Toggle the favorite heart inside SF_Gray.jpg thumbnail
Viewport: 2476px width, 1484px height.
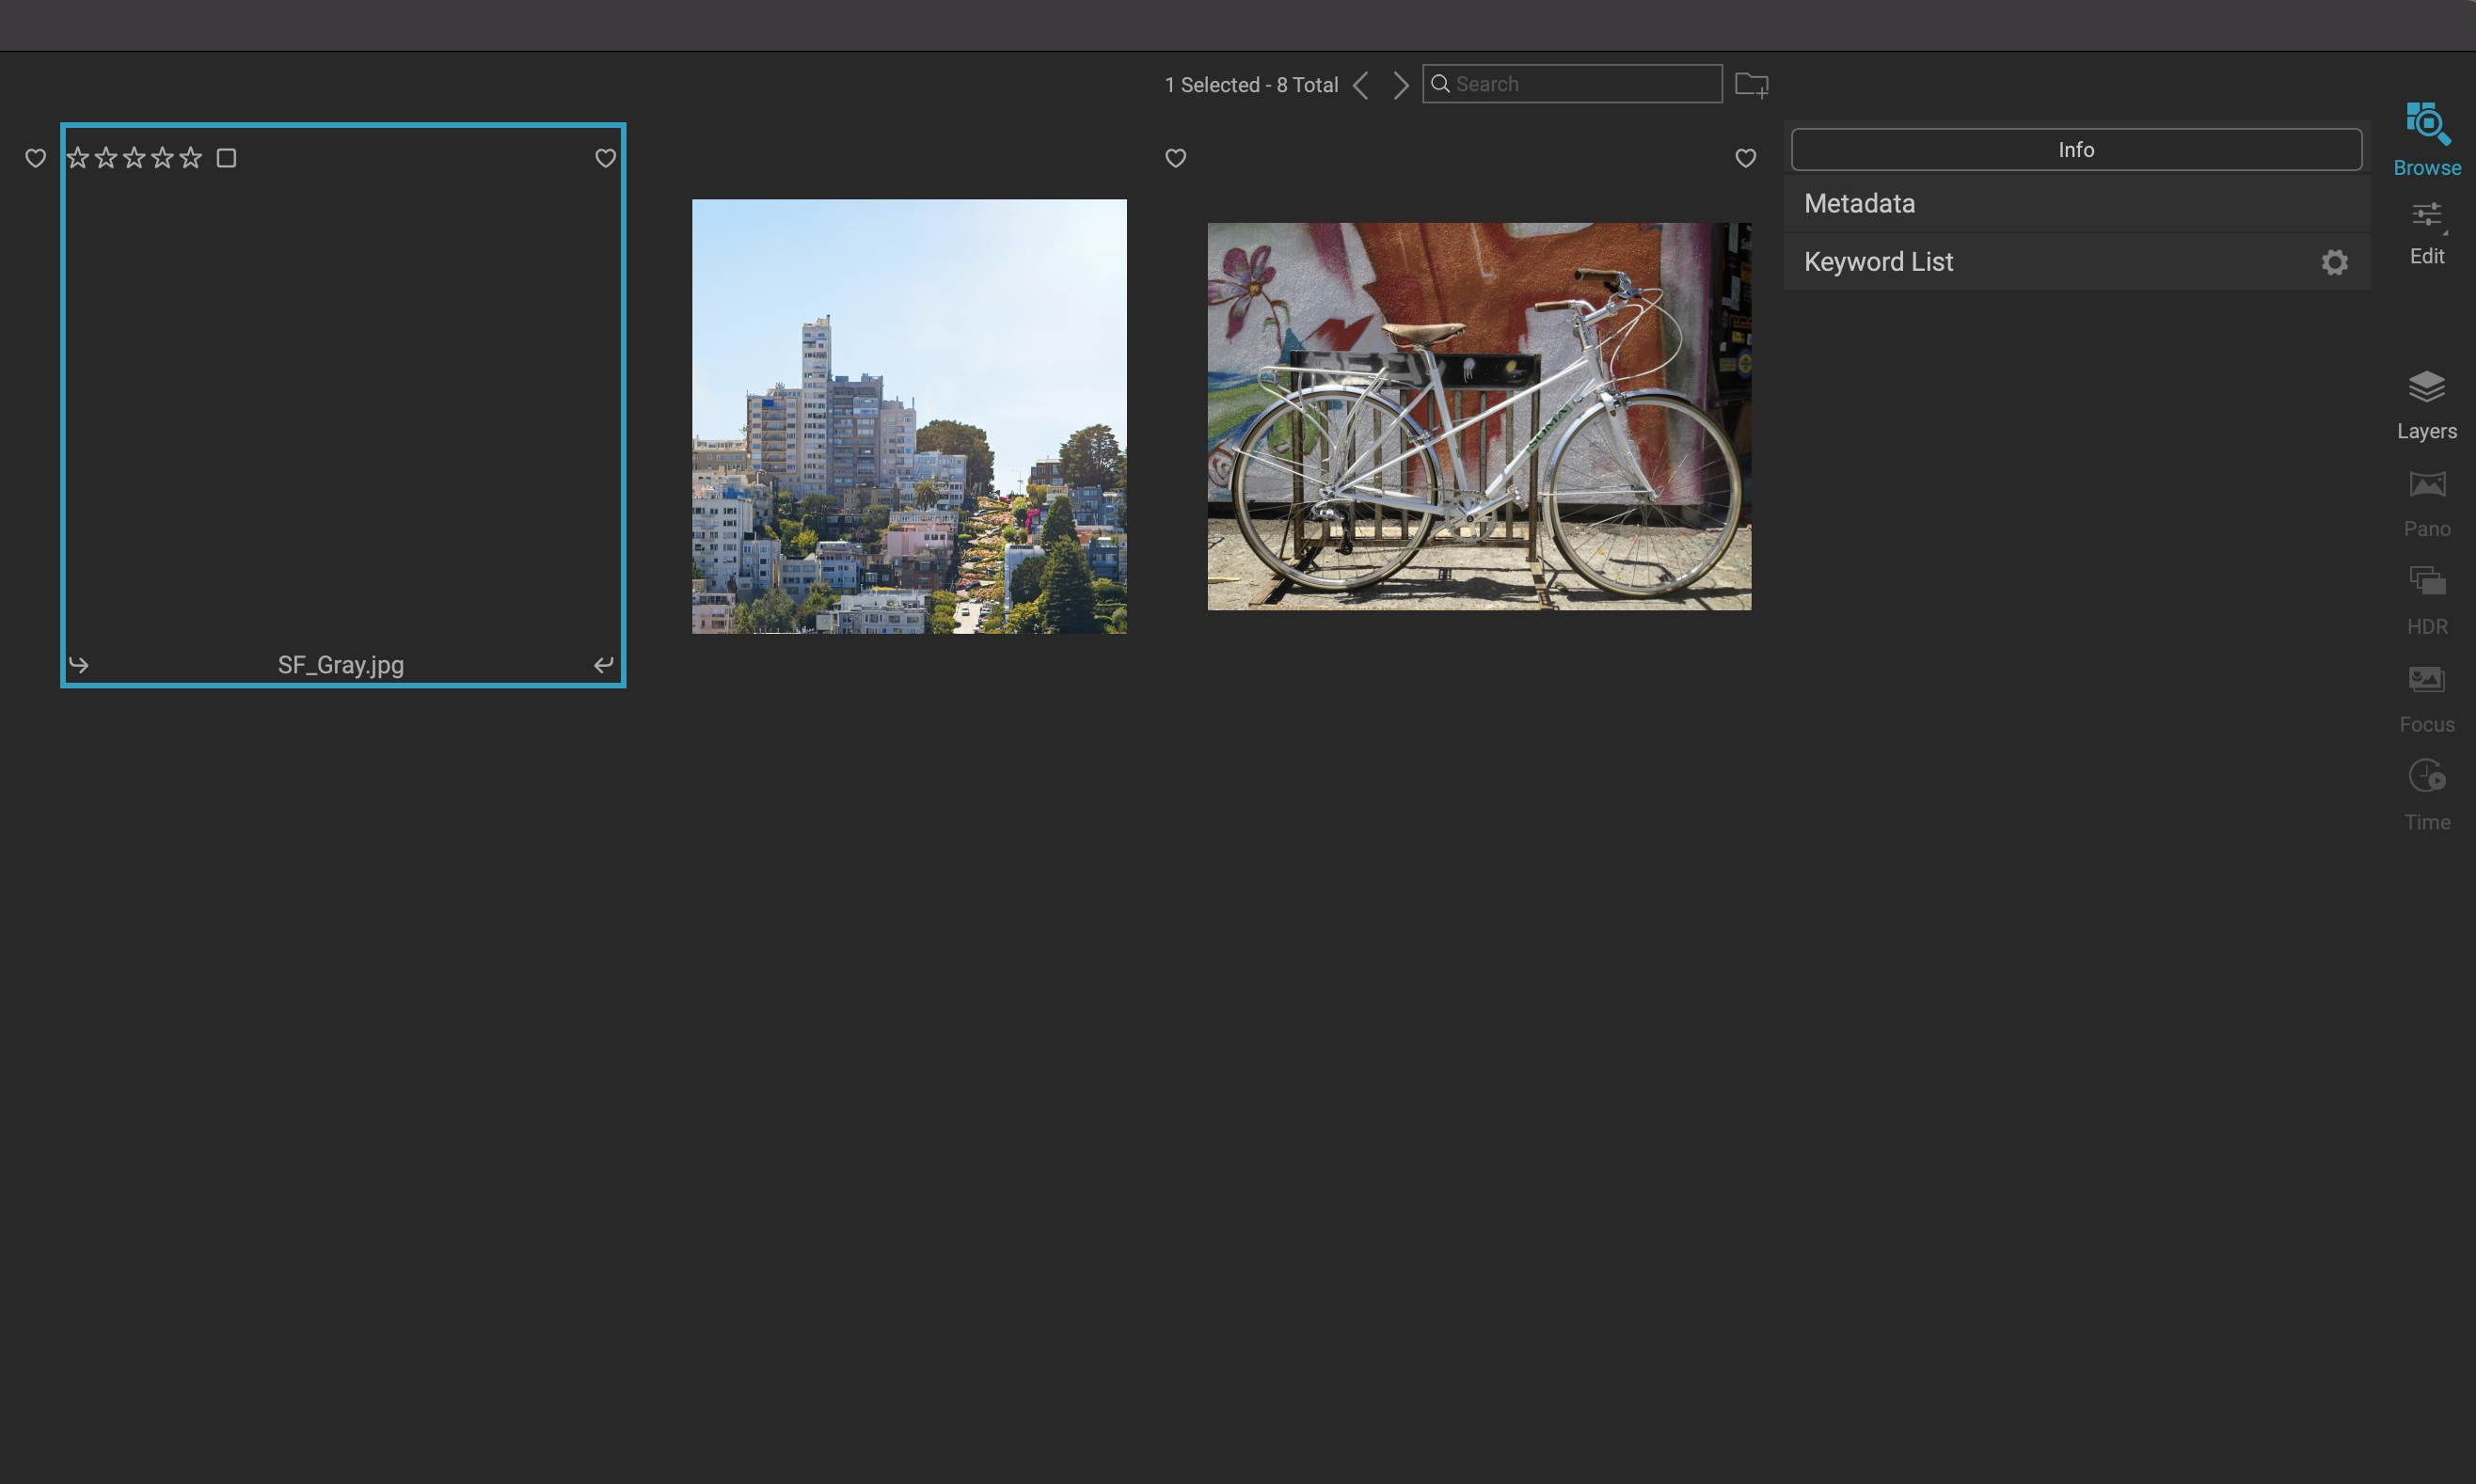[x=605, y=158]
